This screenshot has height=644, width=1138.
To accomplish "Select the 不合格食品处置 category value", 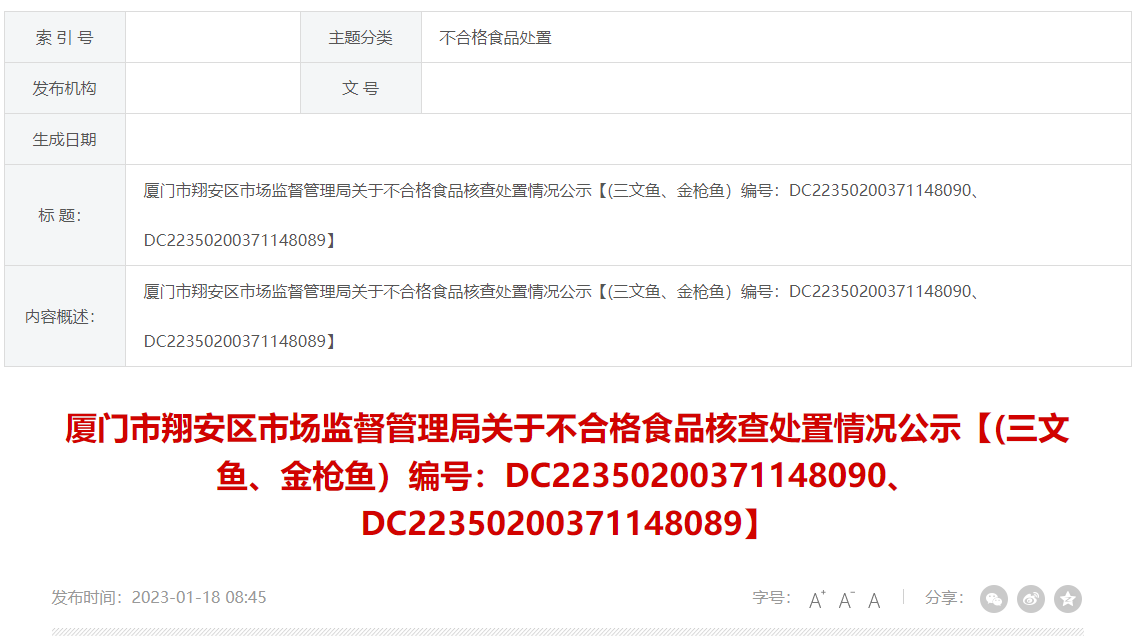I will [496, 38].
